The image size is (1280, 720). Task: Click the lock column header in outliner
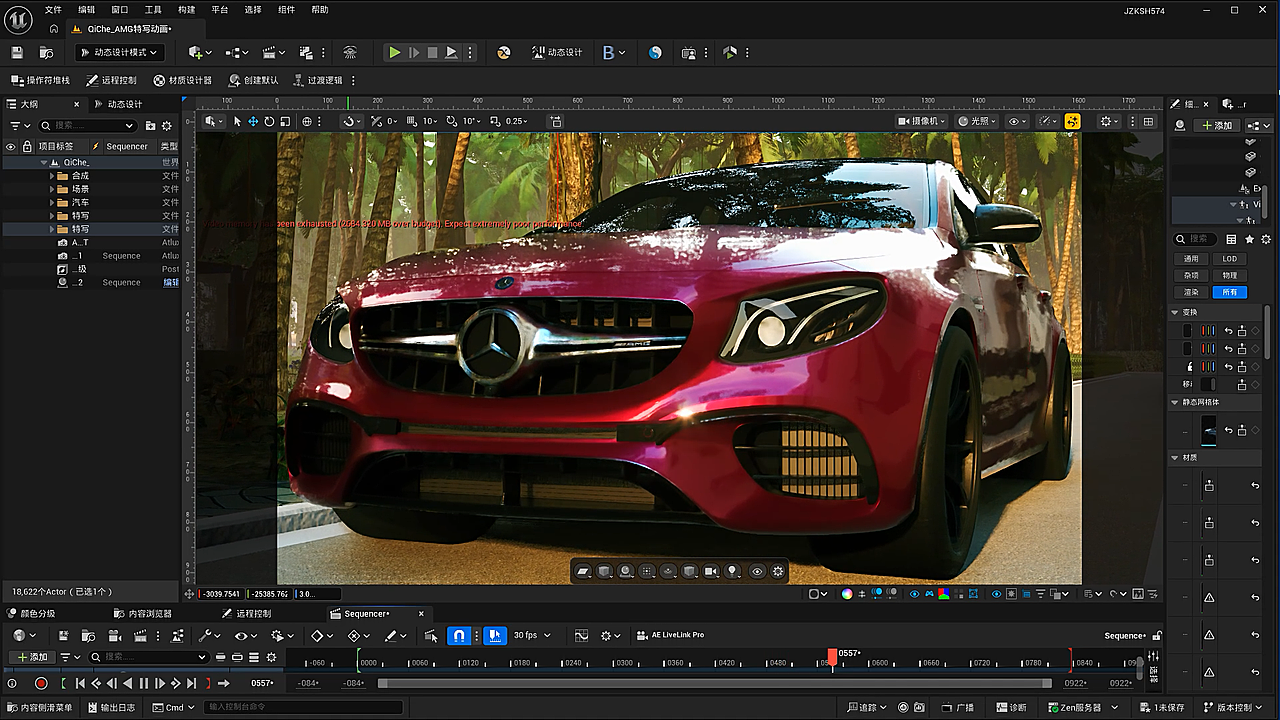[x=27, y=146]
